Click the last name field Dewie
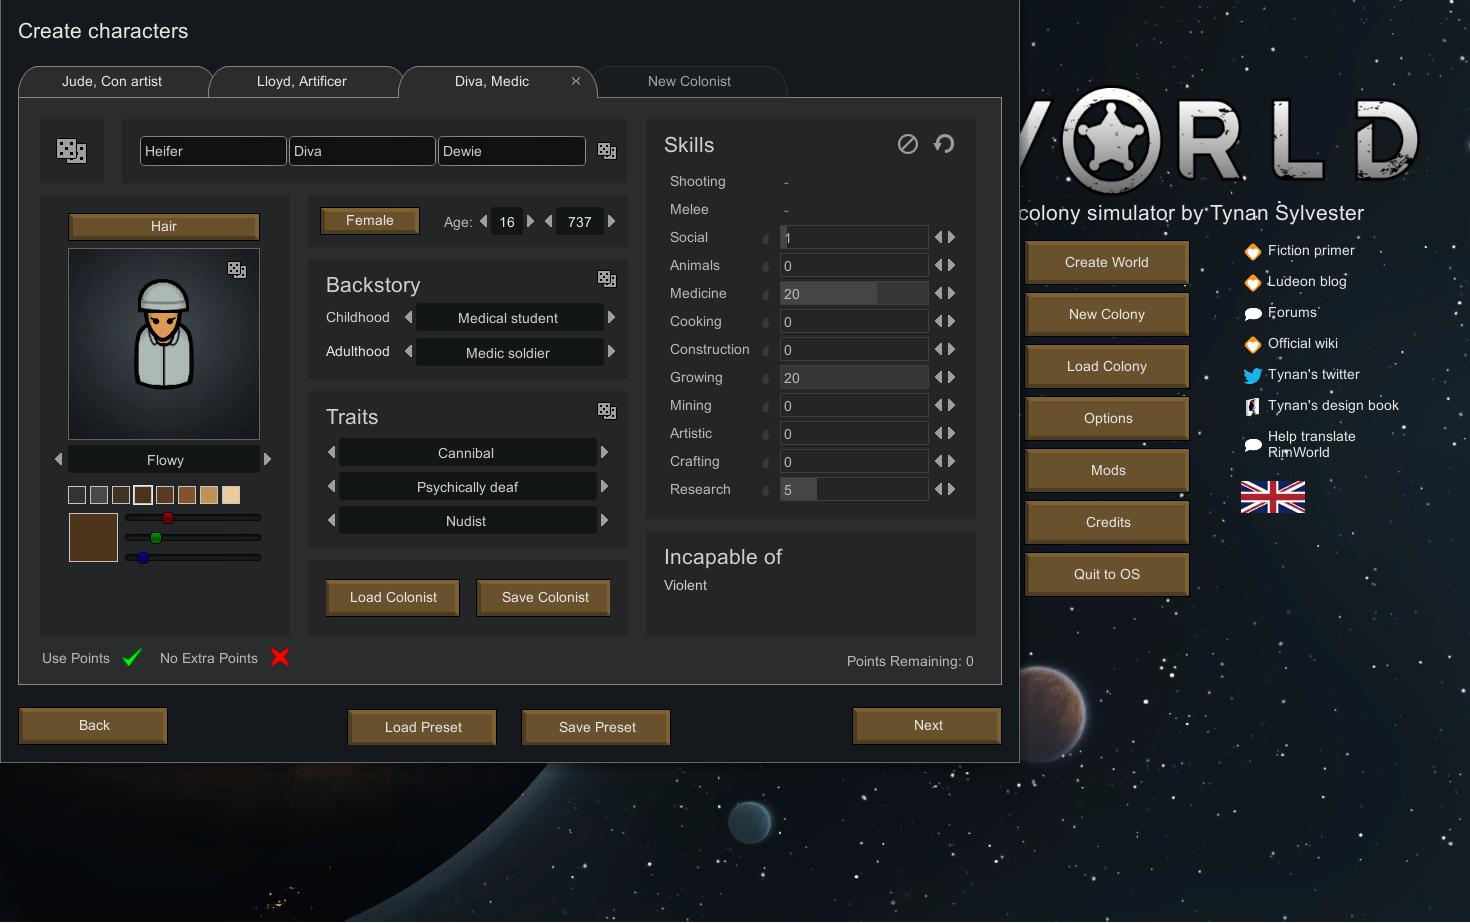The height and width of the screenshot is (923, 1470). pyautogui.click(x=512, y=151)
